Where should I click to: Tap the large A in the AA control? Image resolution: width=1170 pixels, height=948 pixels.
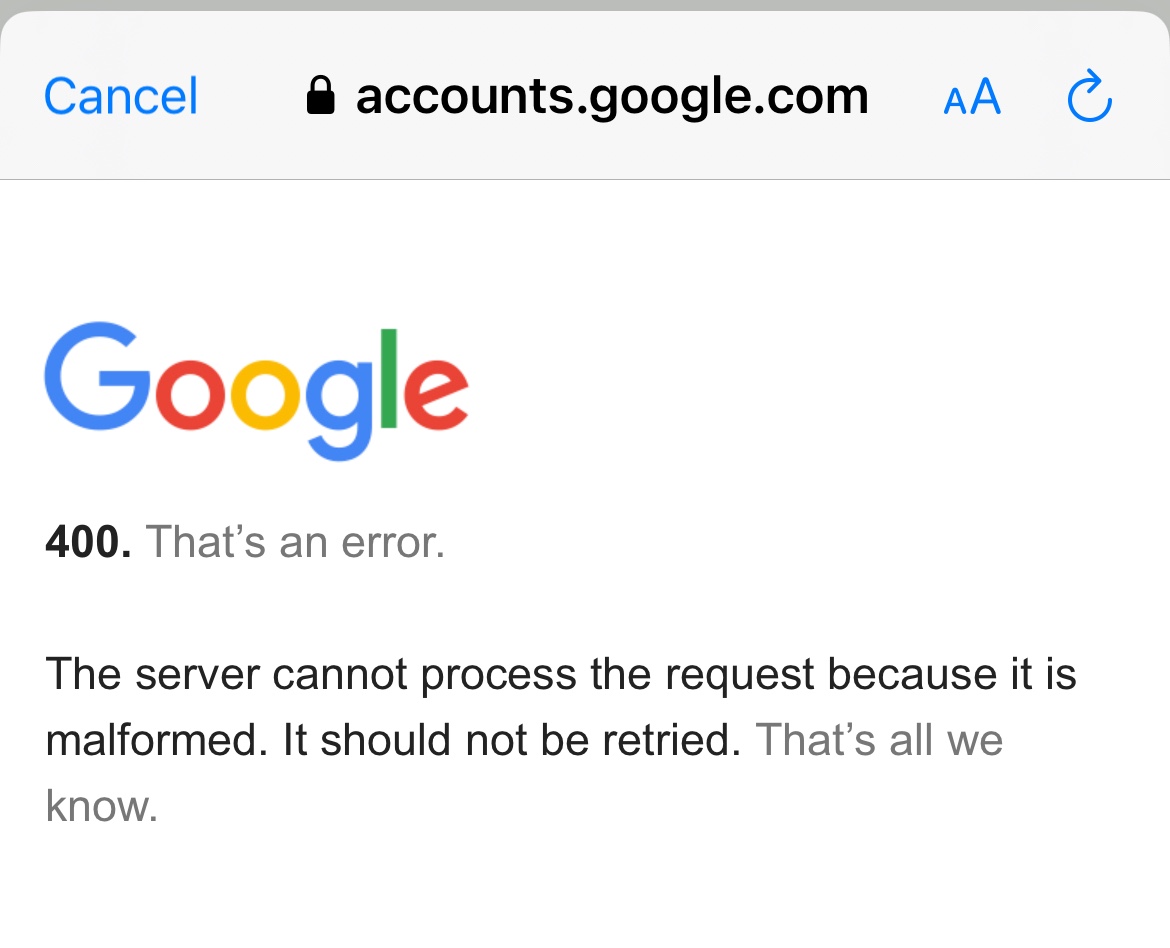pos(986,97)
